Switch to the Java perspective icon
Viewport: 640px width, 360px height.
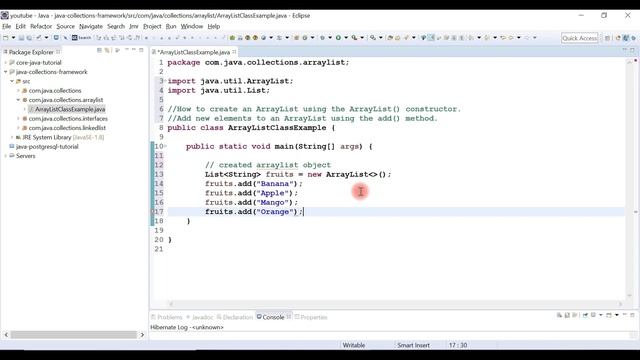point(626,38)
